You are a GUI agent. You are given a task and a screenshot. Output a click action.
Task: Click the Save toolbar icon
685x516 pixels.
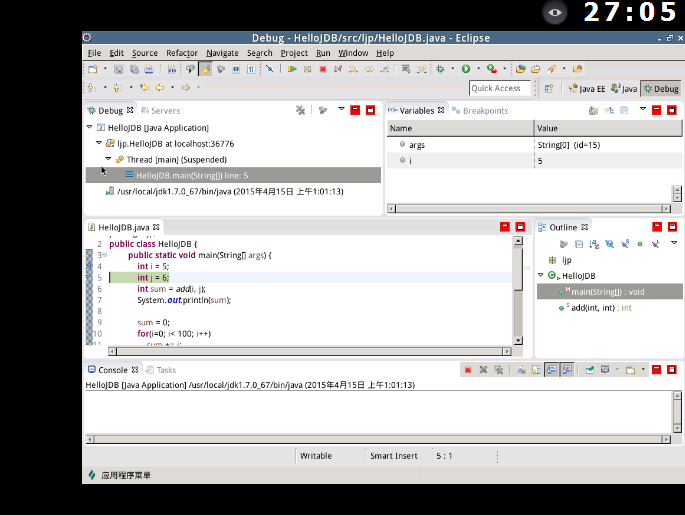(118, 69)
